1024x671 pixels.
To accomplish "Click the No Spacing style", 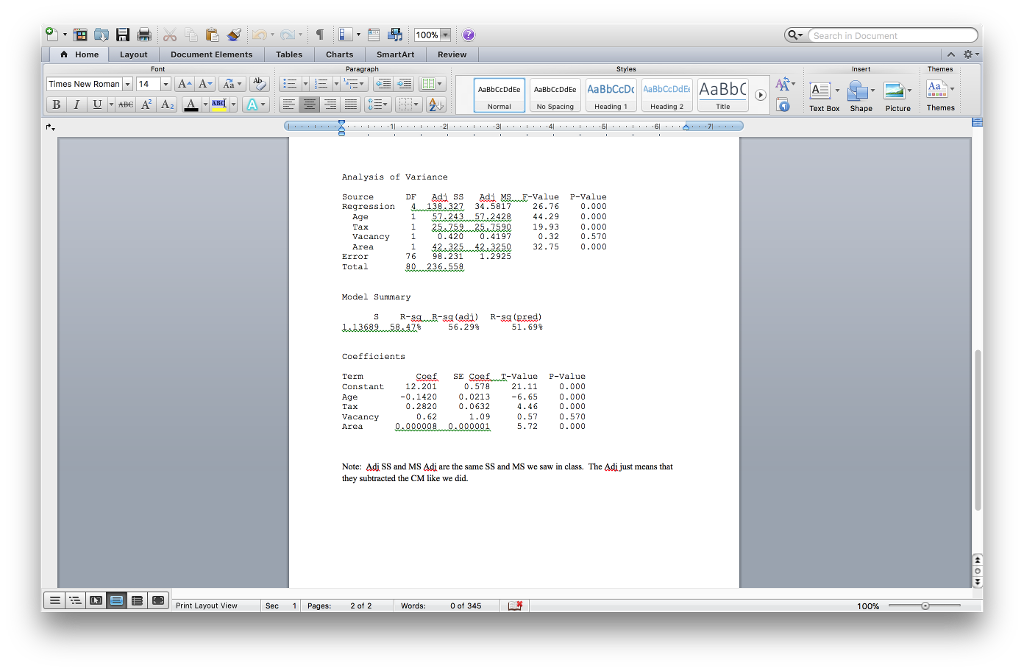I will [554, 94].
